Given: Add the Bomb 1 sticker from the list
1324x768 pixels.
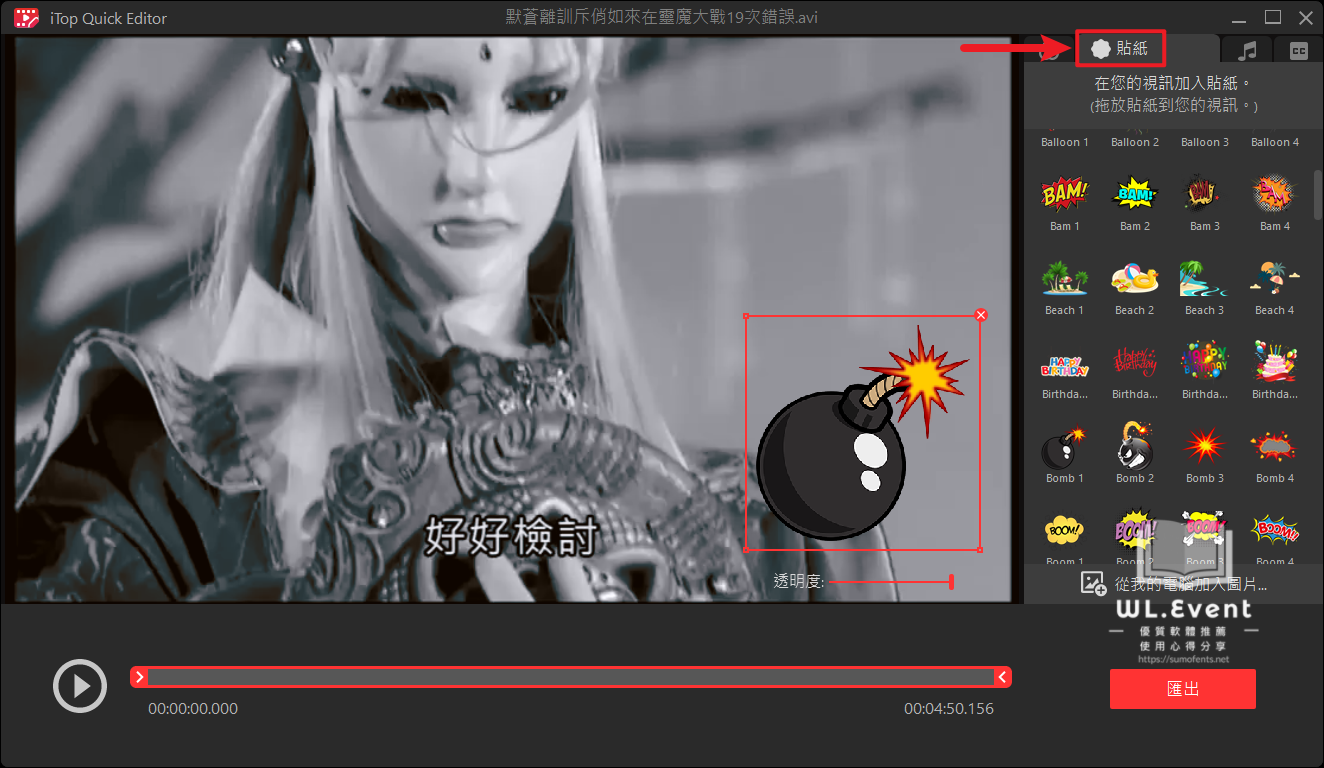Looking at the screenshot, I should point(1064,448).
